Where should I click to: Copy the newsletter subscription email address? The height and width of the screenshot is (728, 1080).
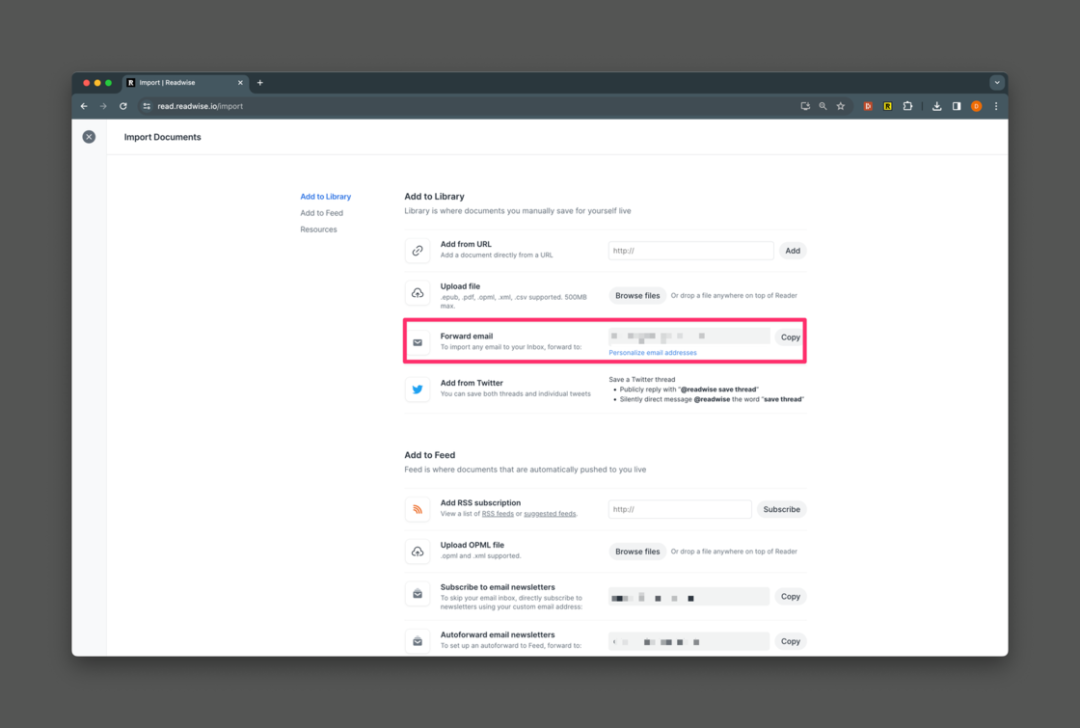[791, 596]
